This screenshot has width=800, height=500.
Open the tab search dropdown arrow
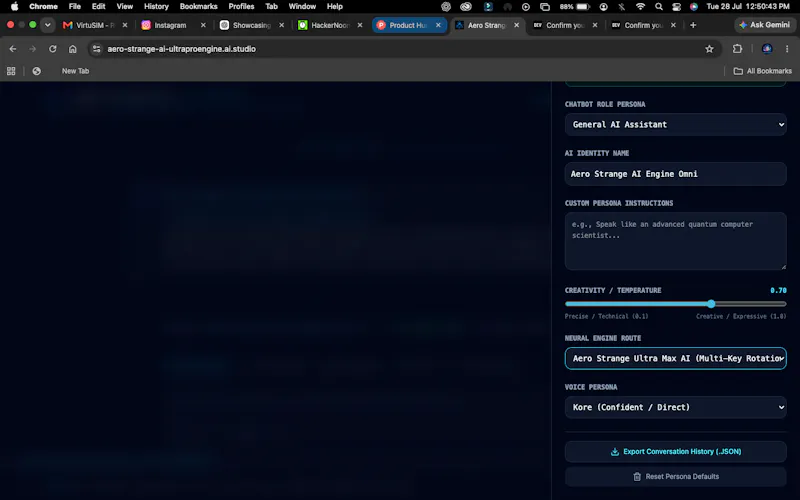47,25
